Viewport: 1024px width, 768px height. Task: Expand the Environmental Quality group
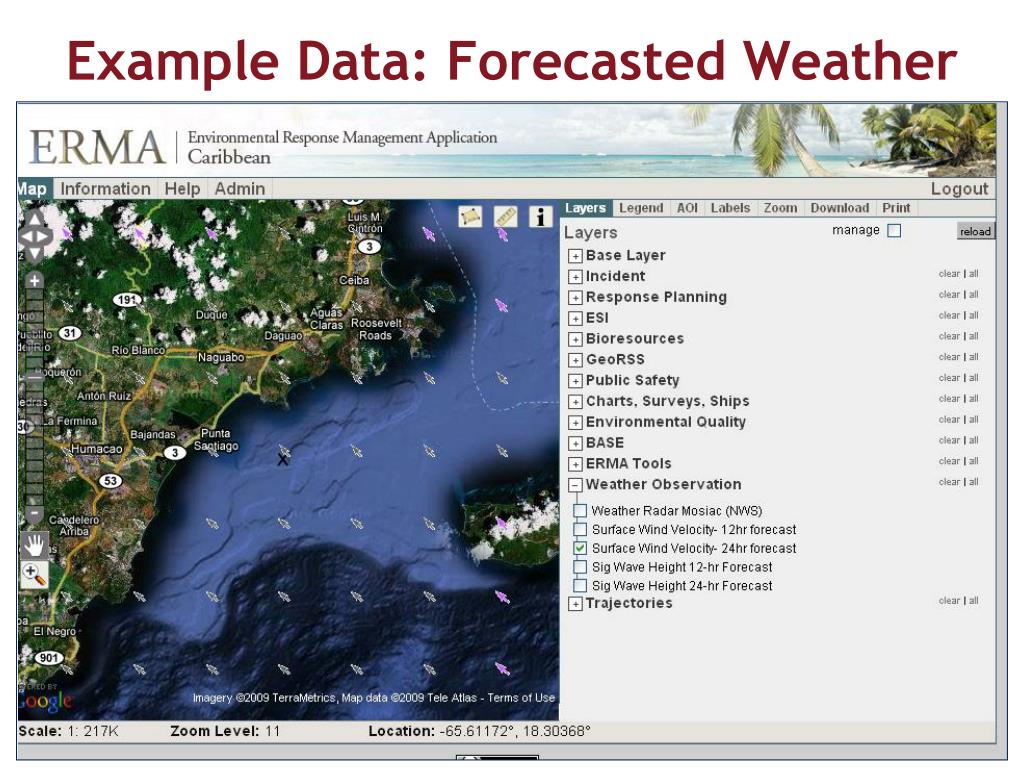pyautogui.click(x=575, y=423)
